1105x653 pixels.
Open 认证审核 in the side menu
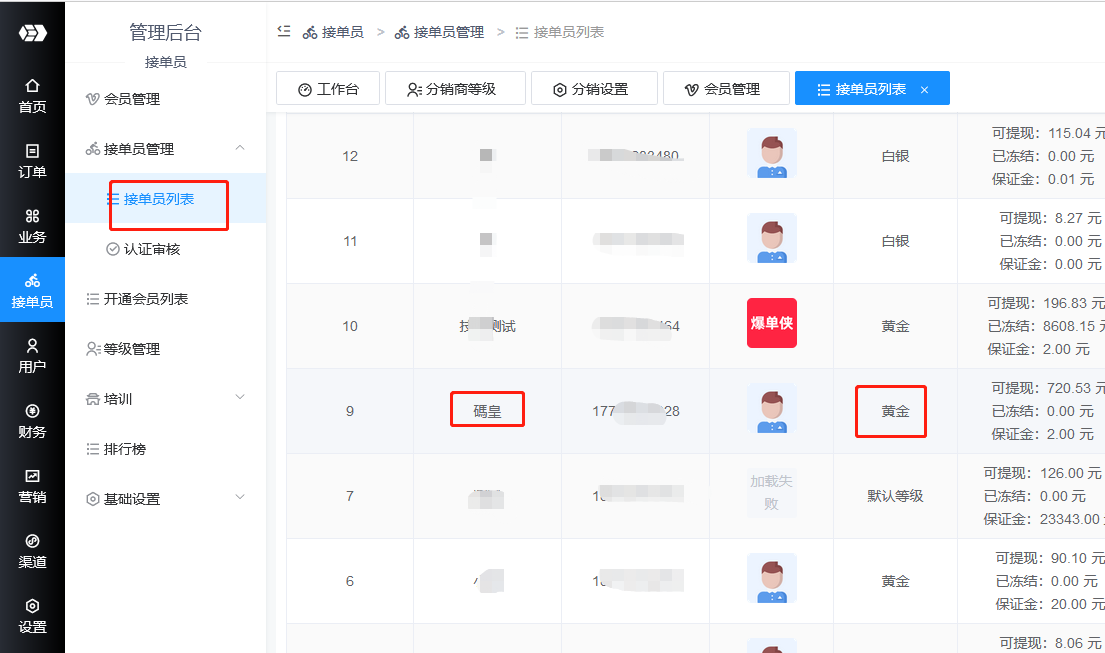151,249
